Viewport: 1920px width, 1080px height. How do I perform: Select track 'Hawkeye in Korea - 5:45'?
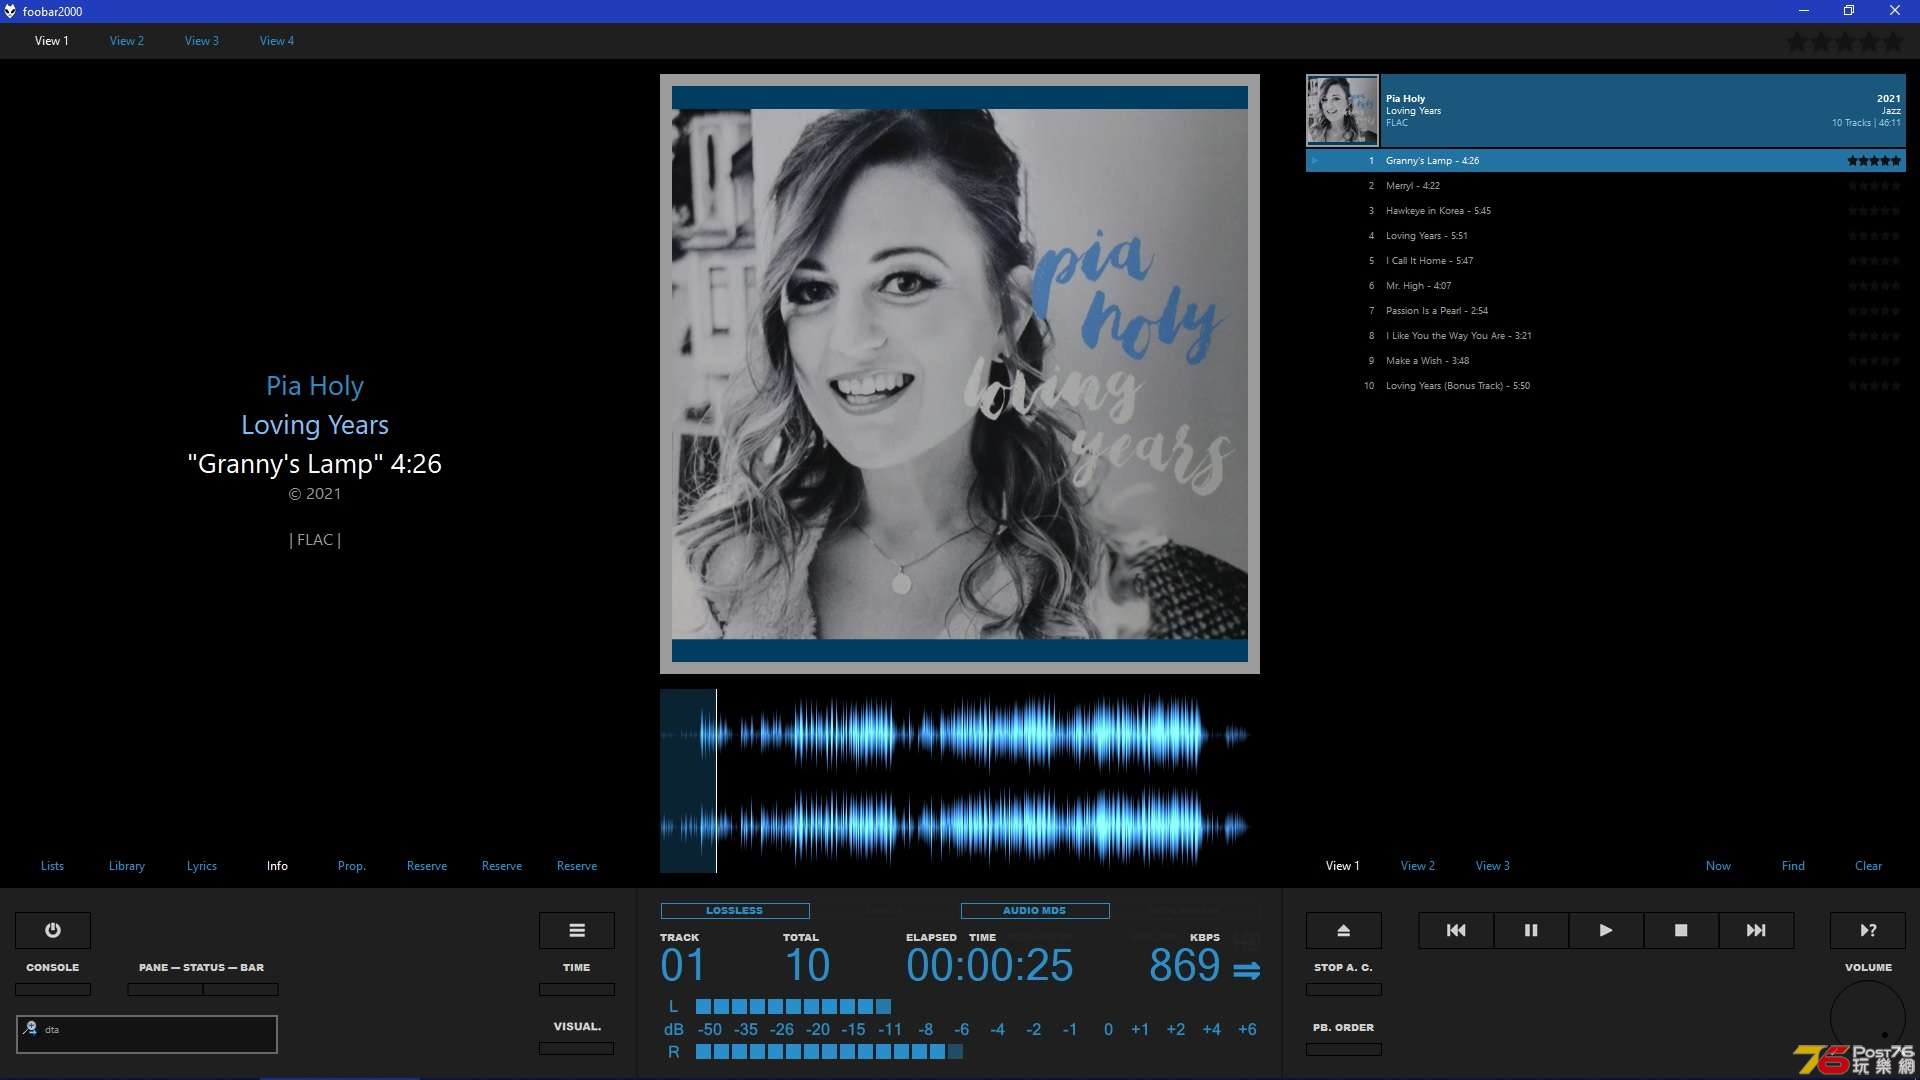click(1606, 211)
